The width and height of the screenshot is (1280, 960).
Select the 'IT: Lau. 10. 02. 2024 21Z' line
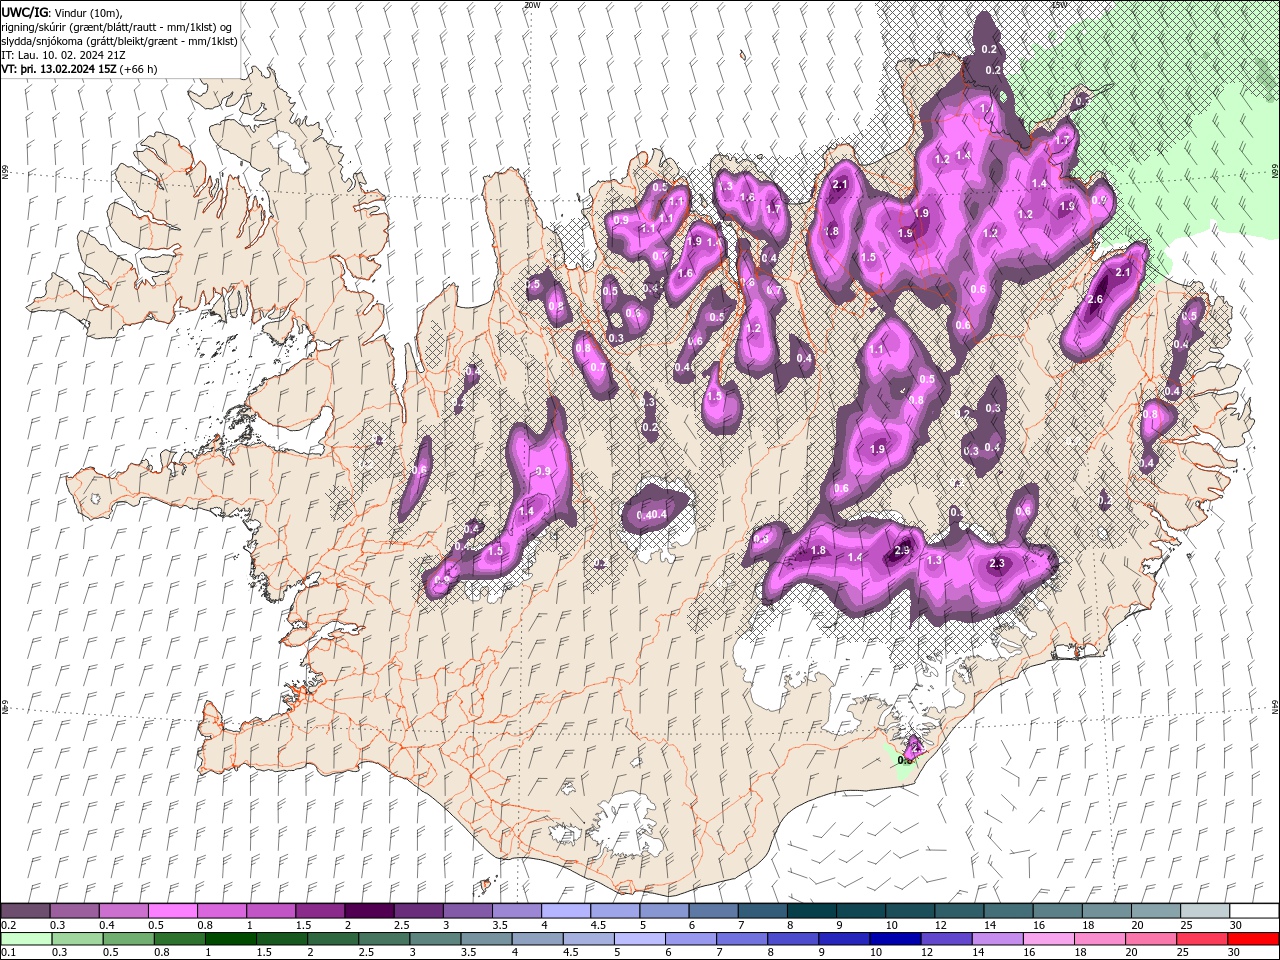65,55
